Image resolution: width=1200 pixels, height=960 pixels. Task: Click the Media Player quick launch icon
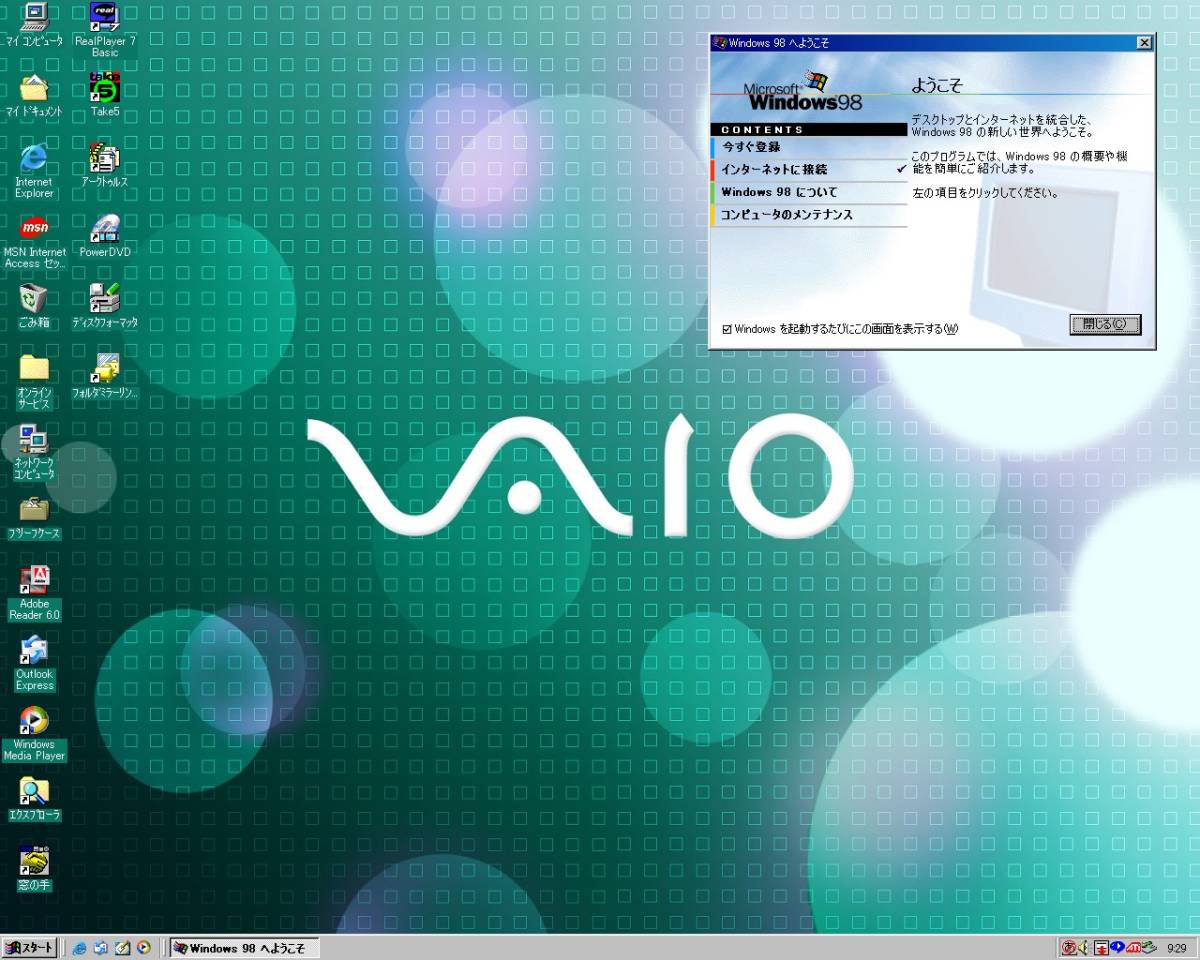coord(144,948)
